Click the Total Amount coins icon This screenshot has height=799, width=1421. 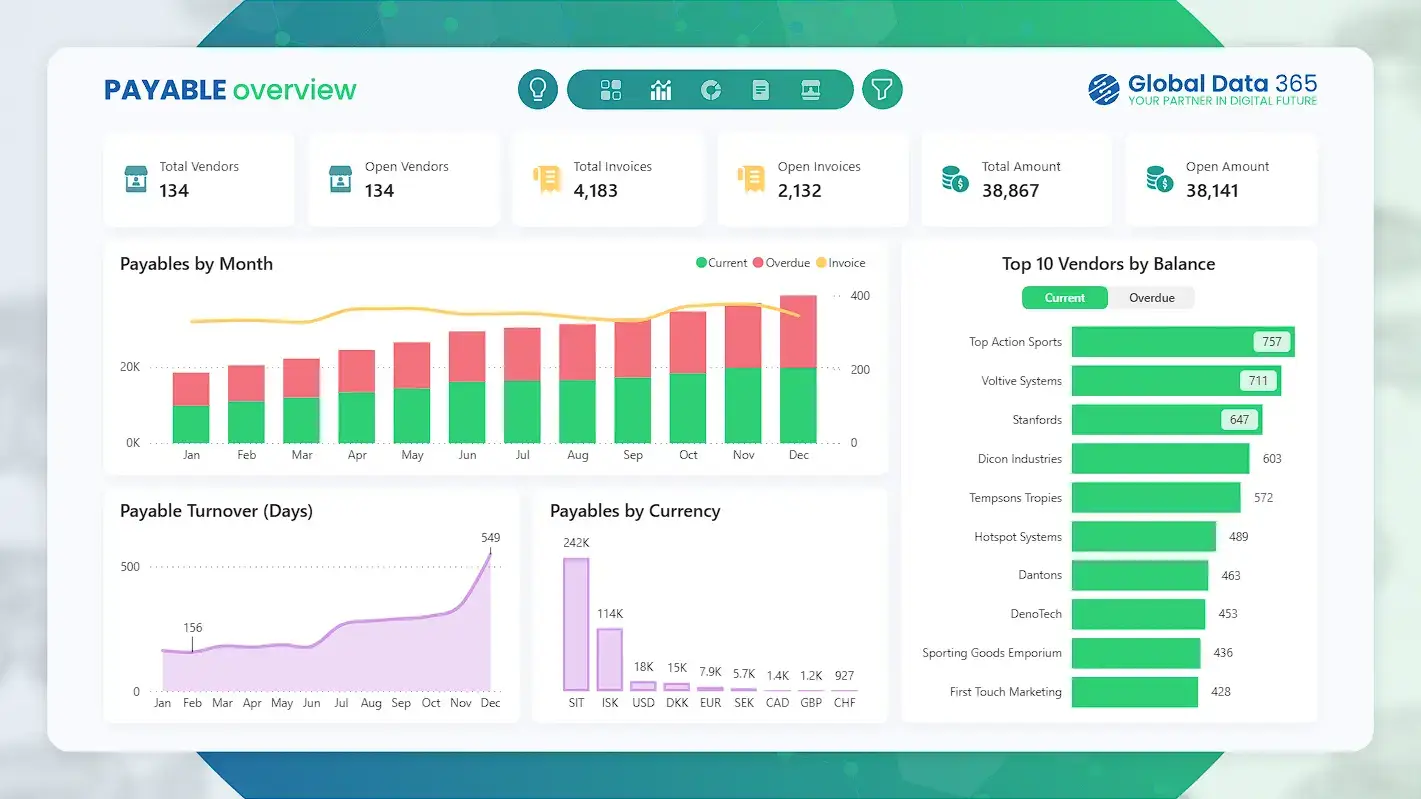click(x=956, y=178)
